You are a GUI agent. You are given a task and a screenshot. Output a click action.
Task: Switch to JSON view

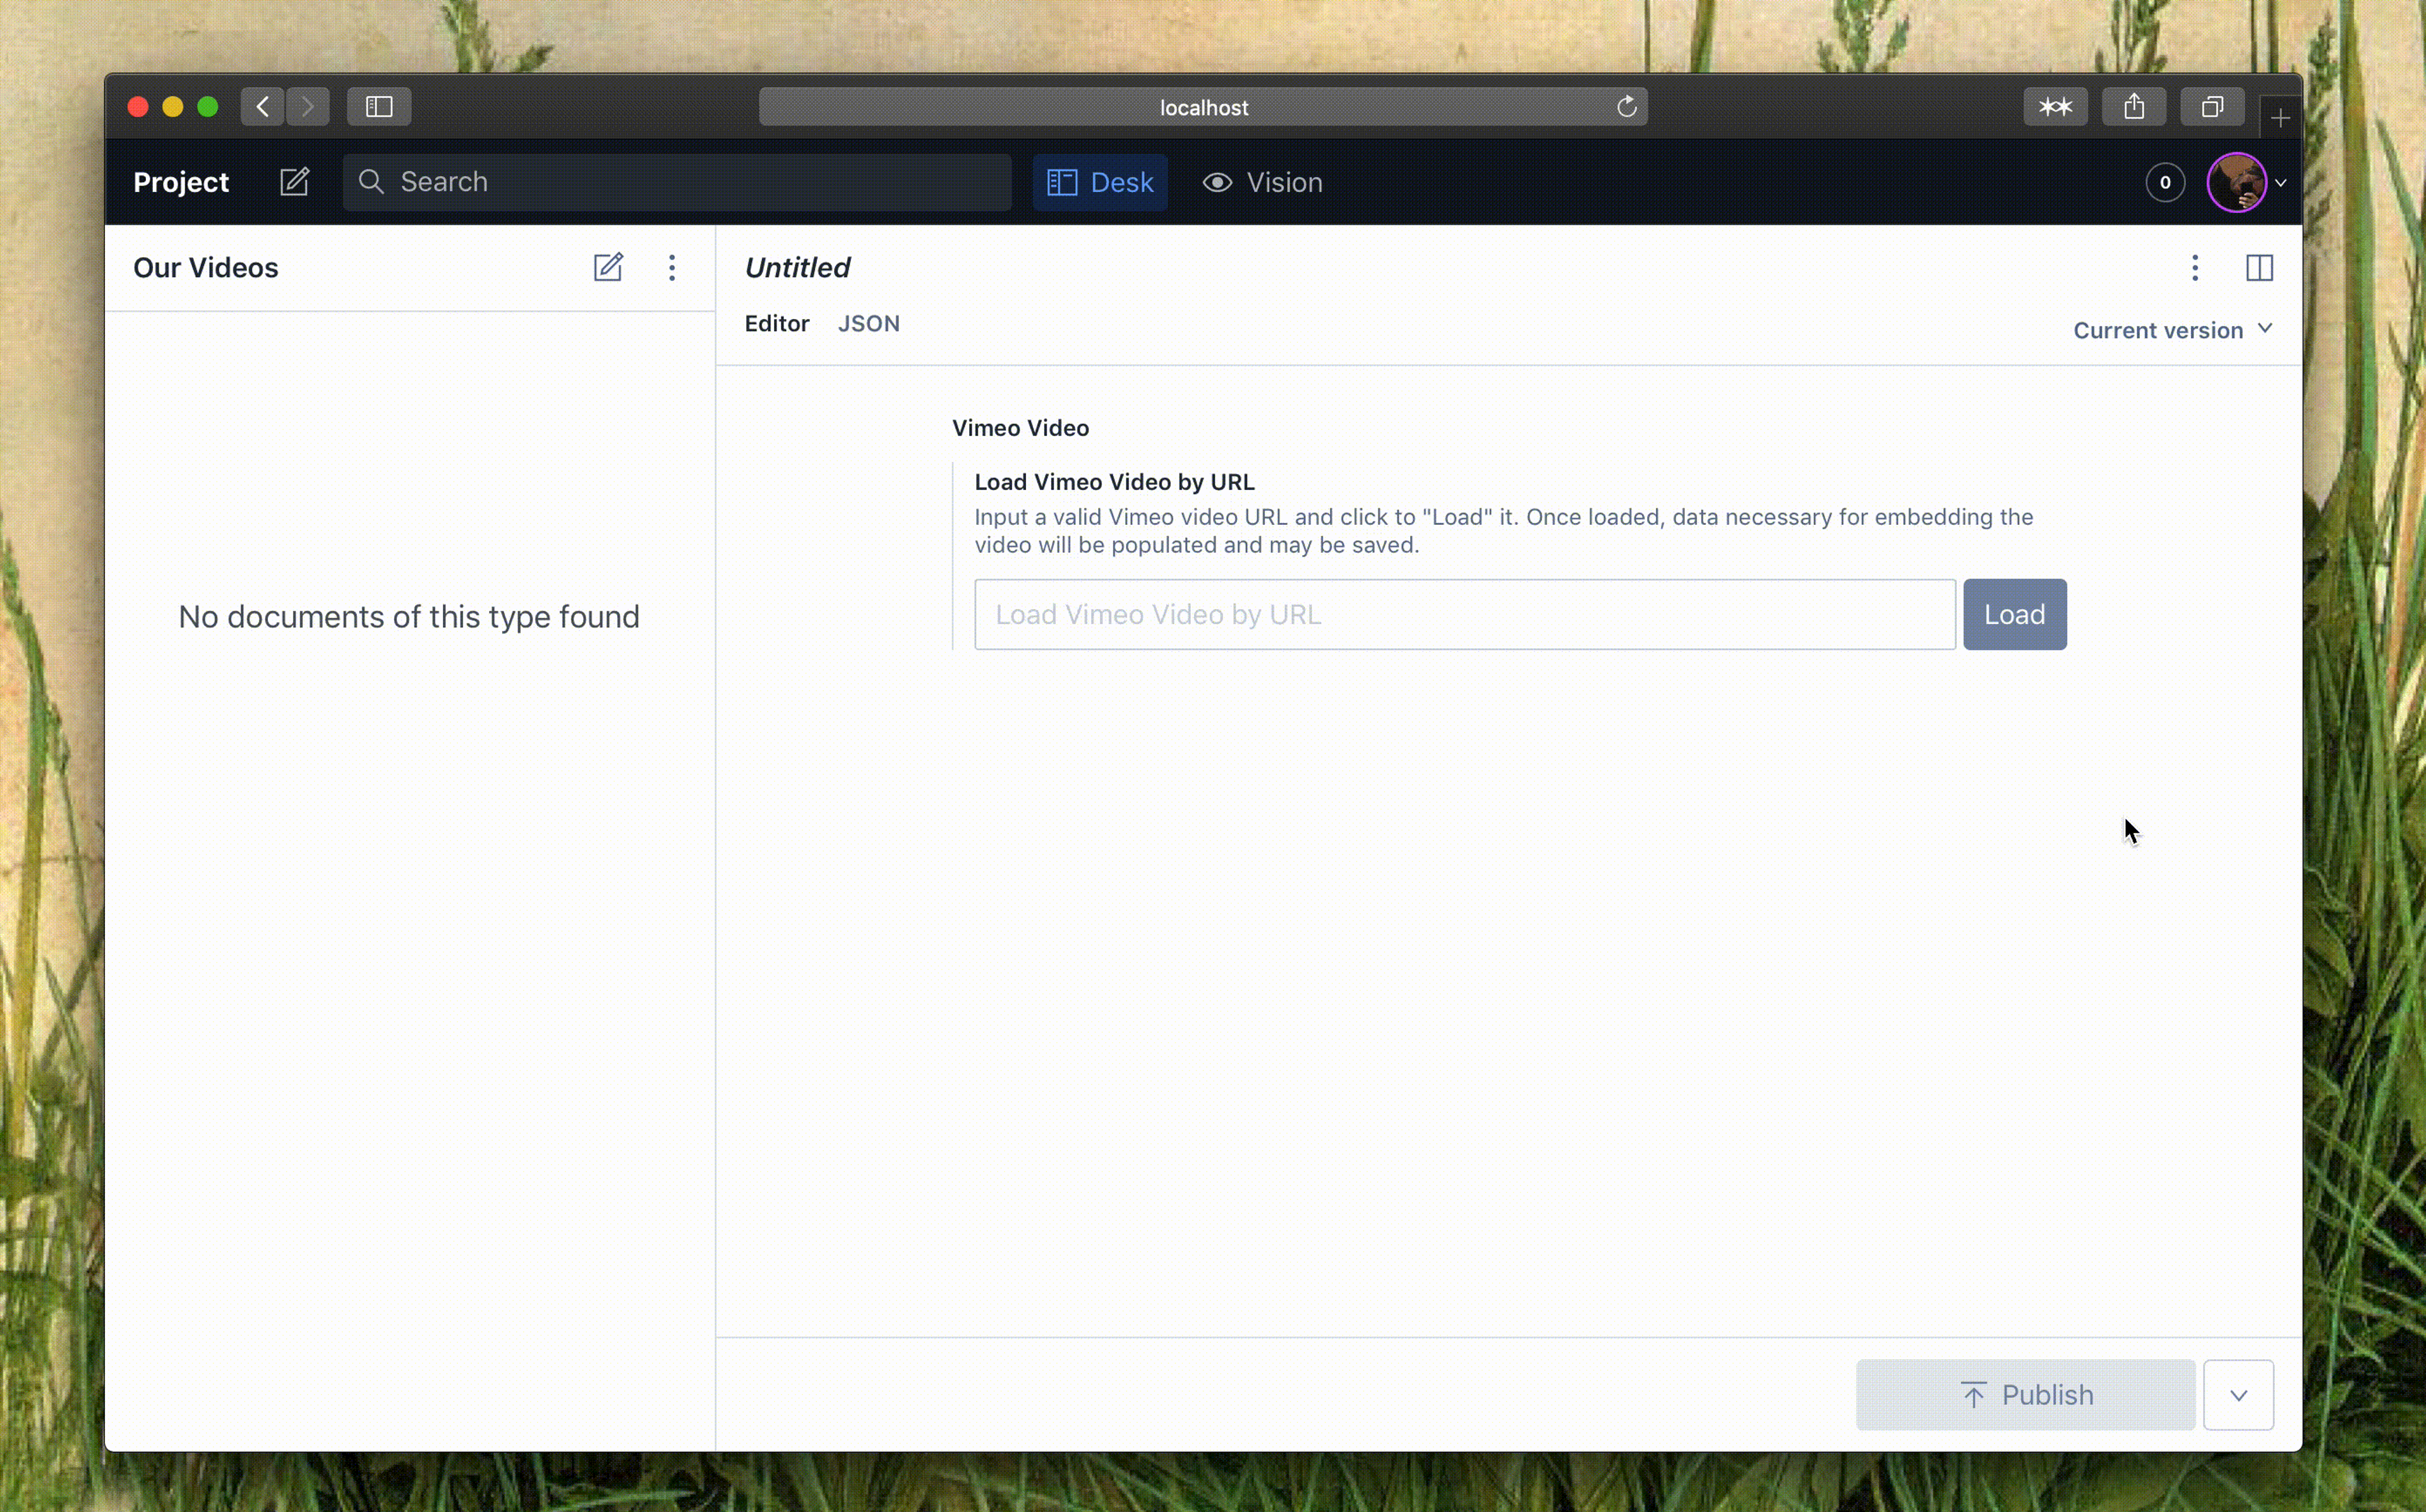click(869, 322)
